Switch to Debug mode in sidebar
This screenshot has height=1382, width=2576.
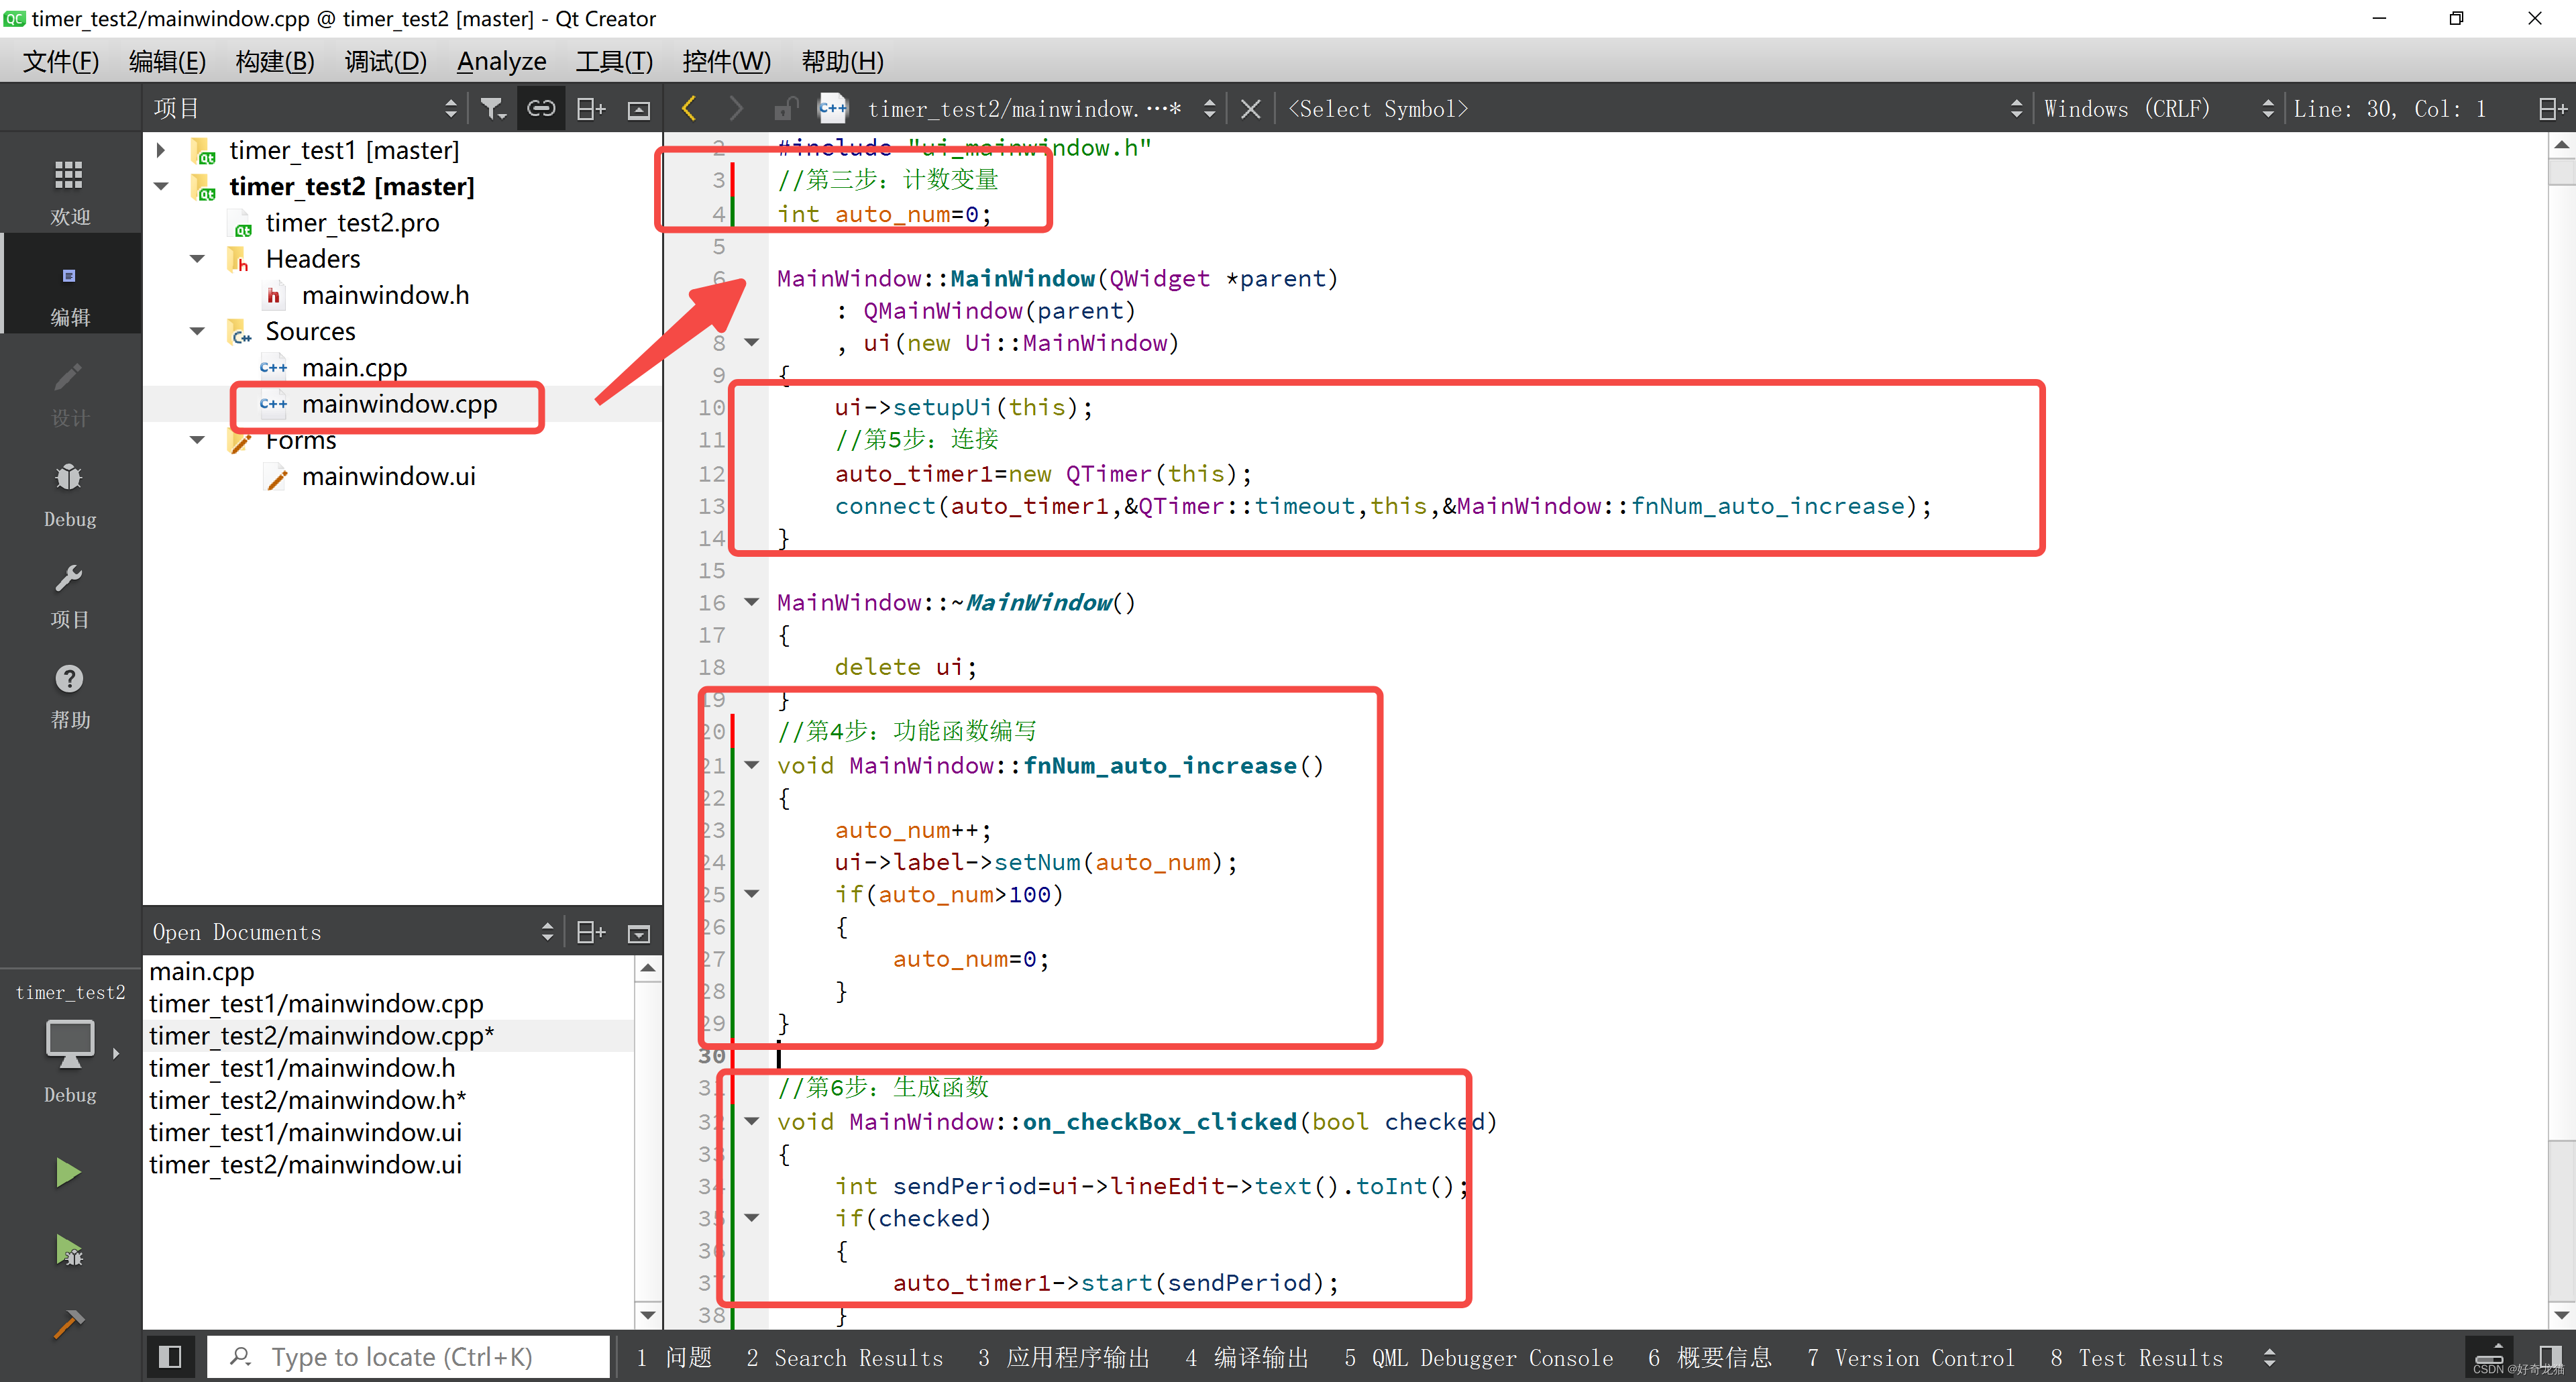[69, 494]
